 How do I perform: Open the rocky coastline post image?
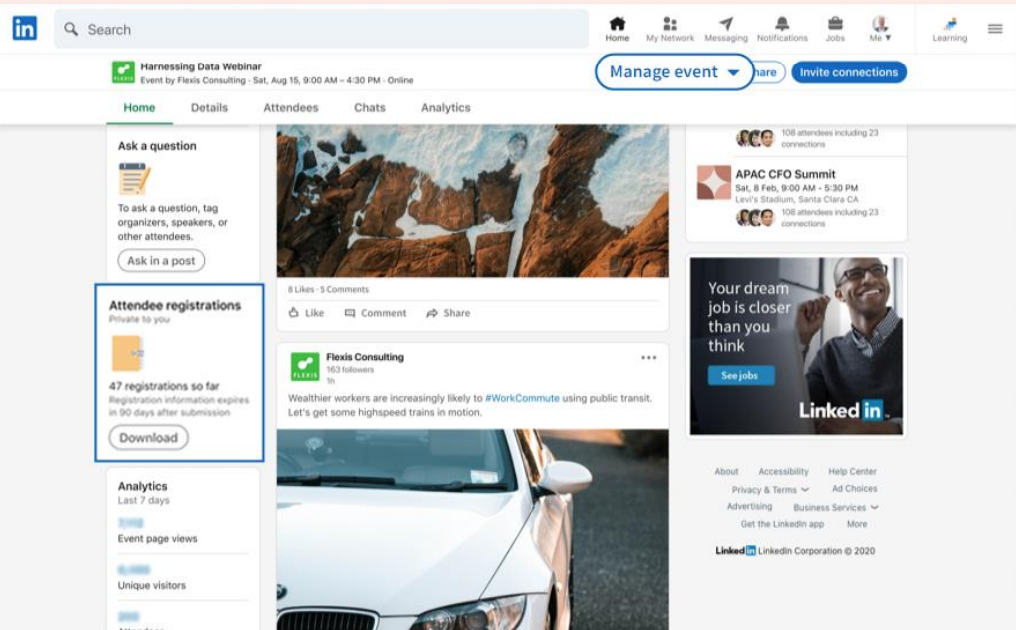click(x=473, y=201)
